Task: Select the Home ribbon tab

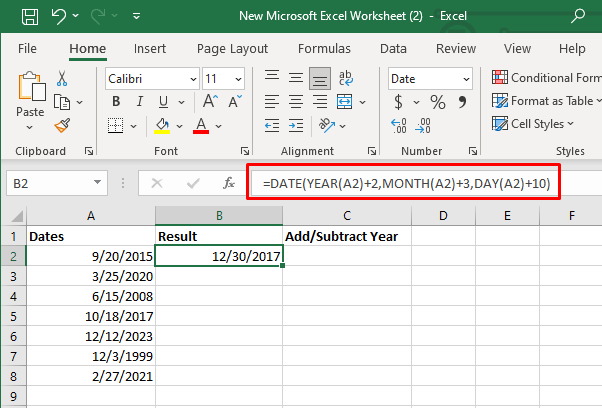Action: pyautogui.click(x=88, y=49)
